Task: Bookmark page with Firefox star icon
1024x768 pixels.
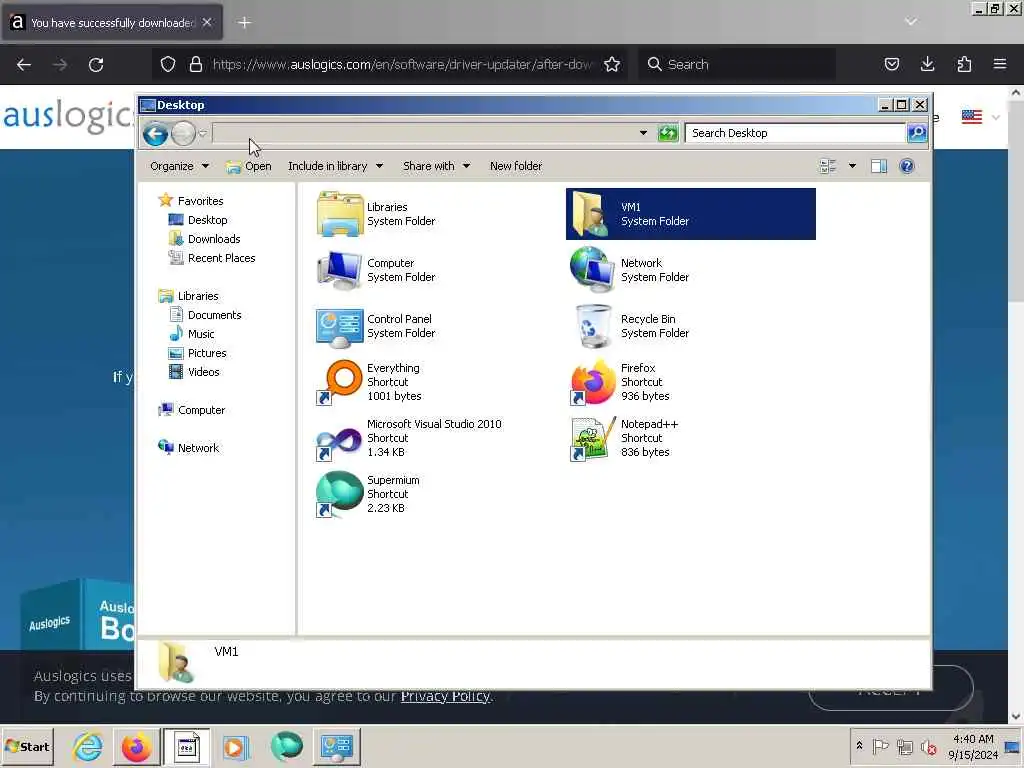Action: click(x=612, y=64)
